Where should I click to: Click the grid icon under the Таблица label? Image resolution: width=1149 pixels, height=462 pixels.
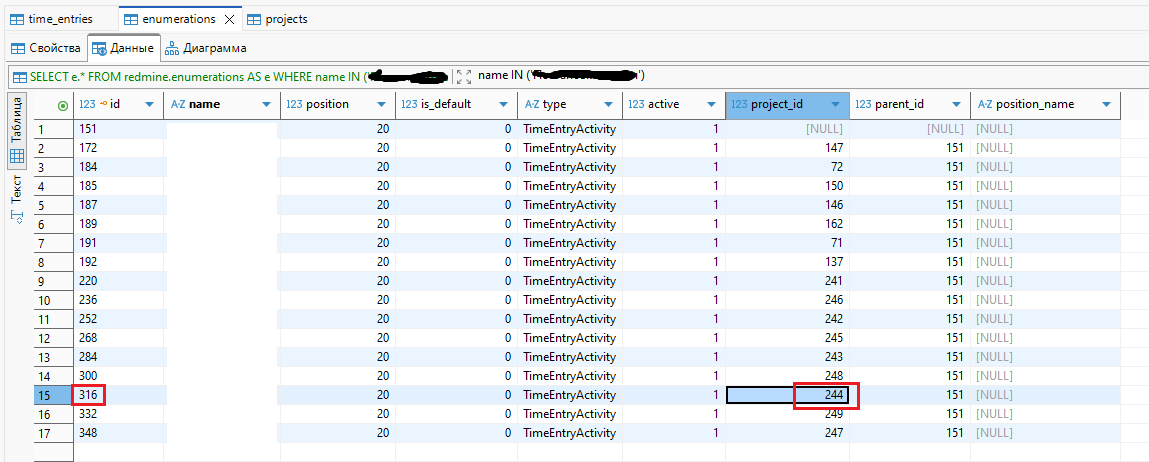point(17,157)
